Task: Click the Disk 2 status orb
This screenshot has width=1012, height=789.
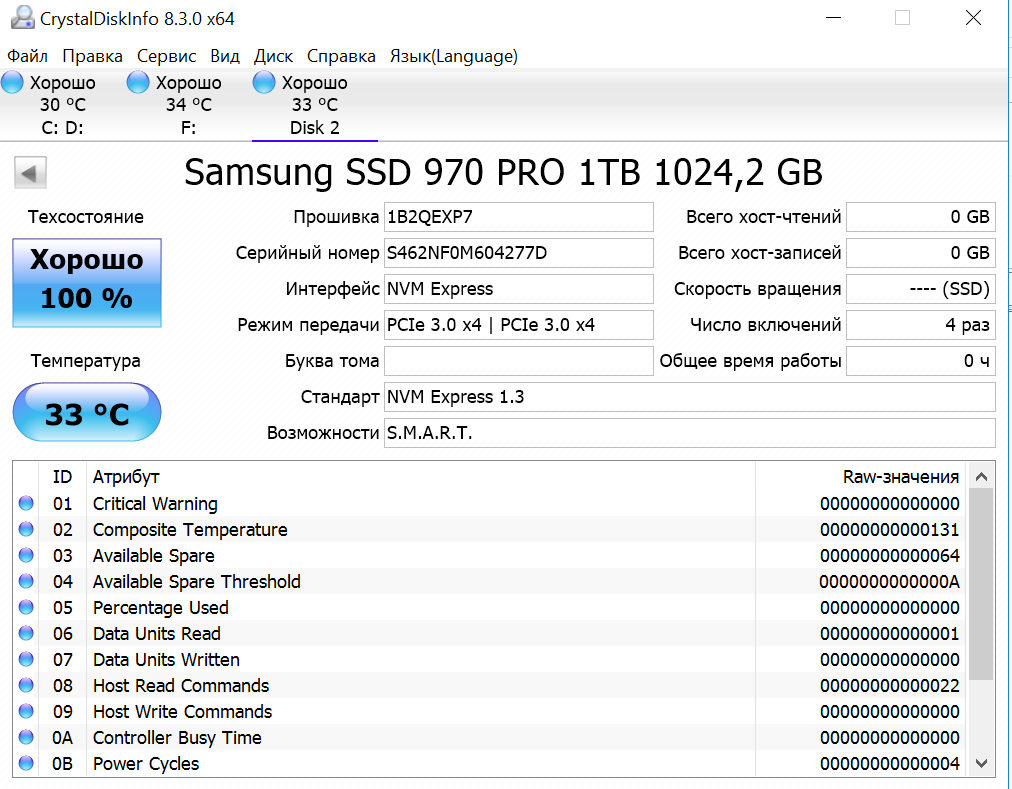Action: tap(265, 83)
